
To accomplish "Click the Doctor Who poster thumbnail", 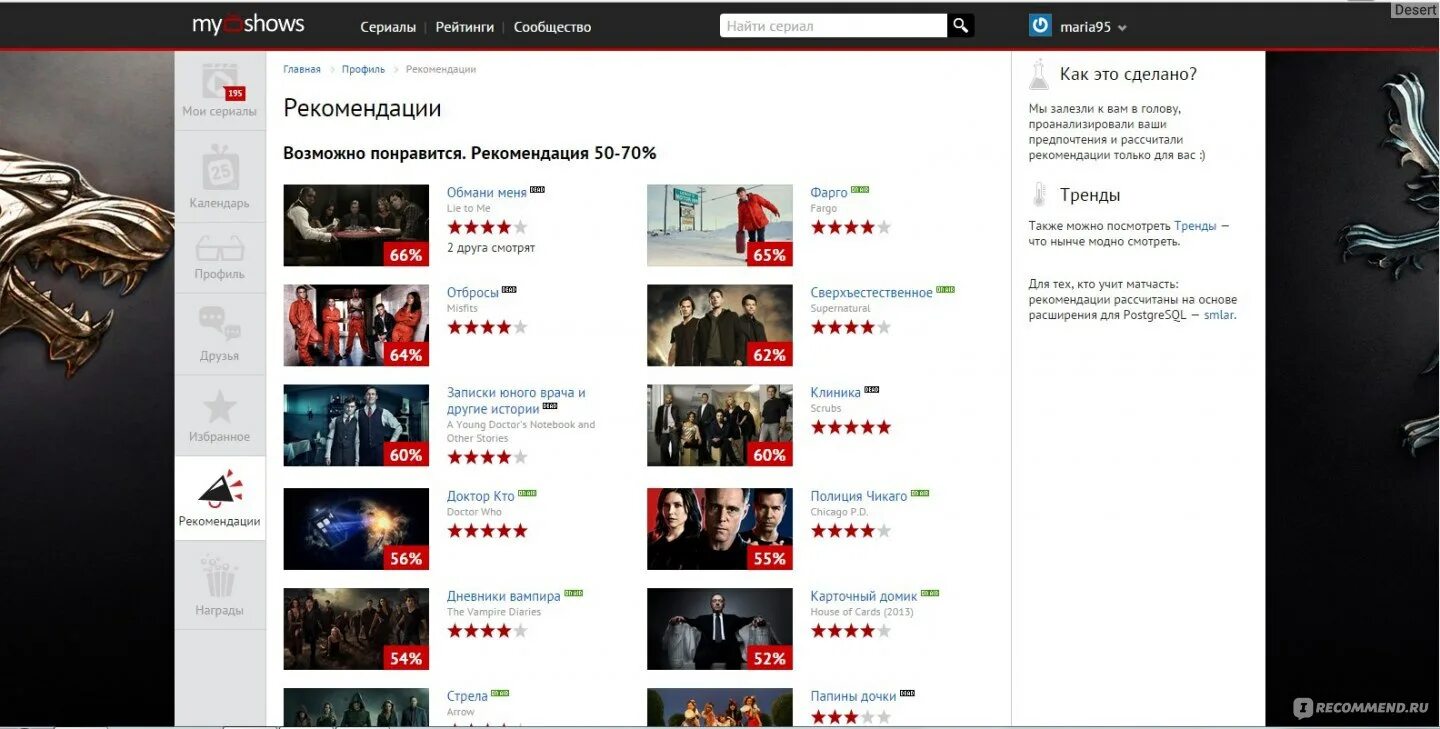I will 356,529.
